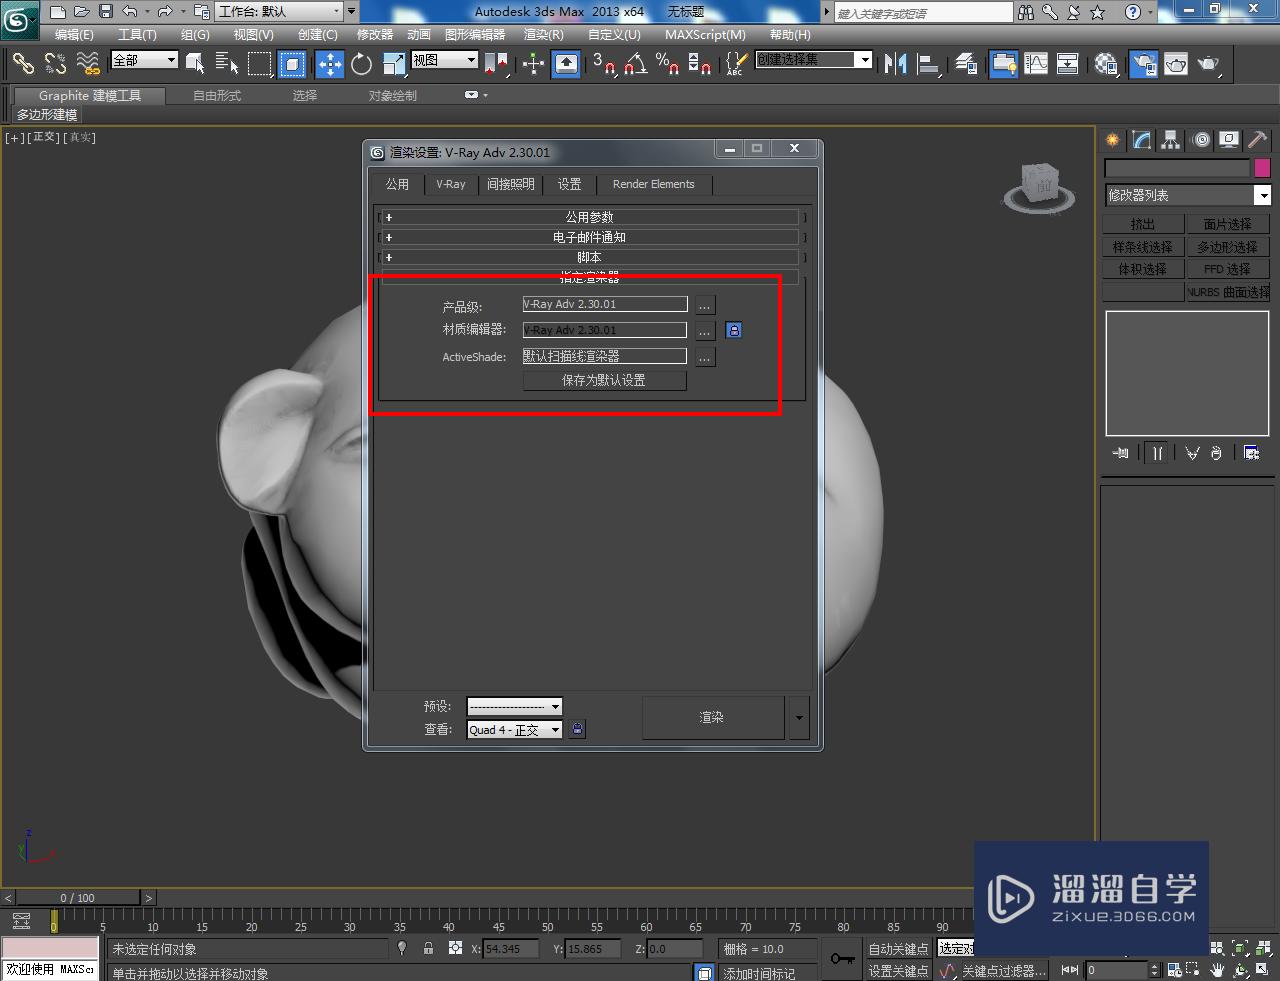Switch to 设置 tab in render dialog

click(569, 184)
